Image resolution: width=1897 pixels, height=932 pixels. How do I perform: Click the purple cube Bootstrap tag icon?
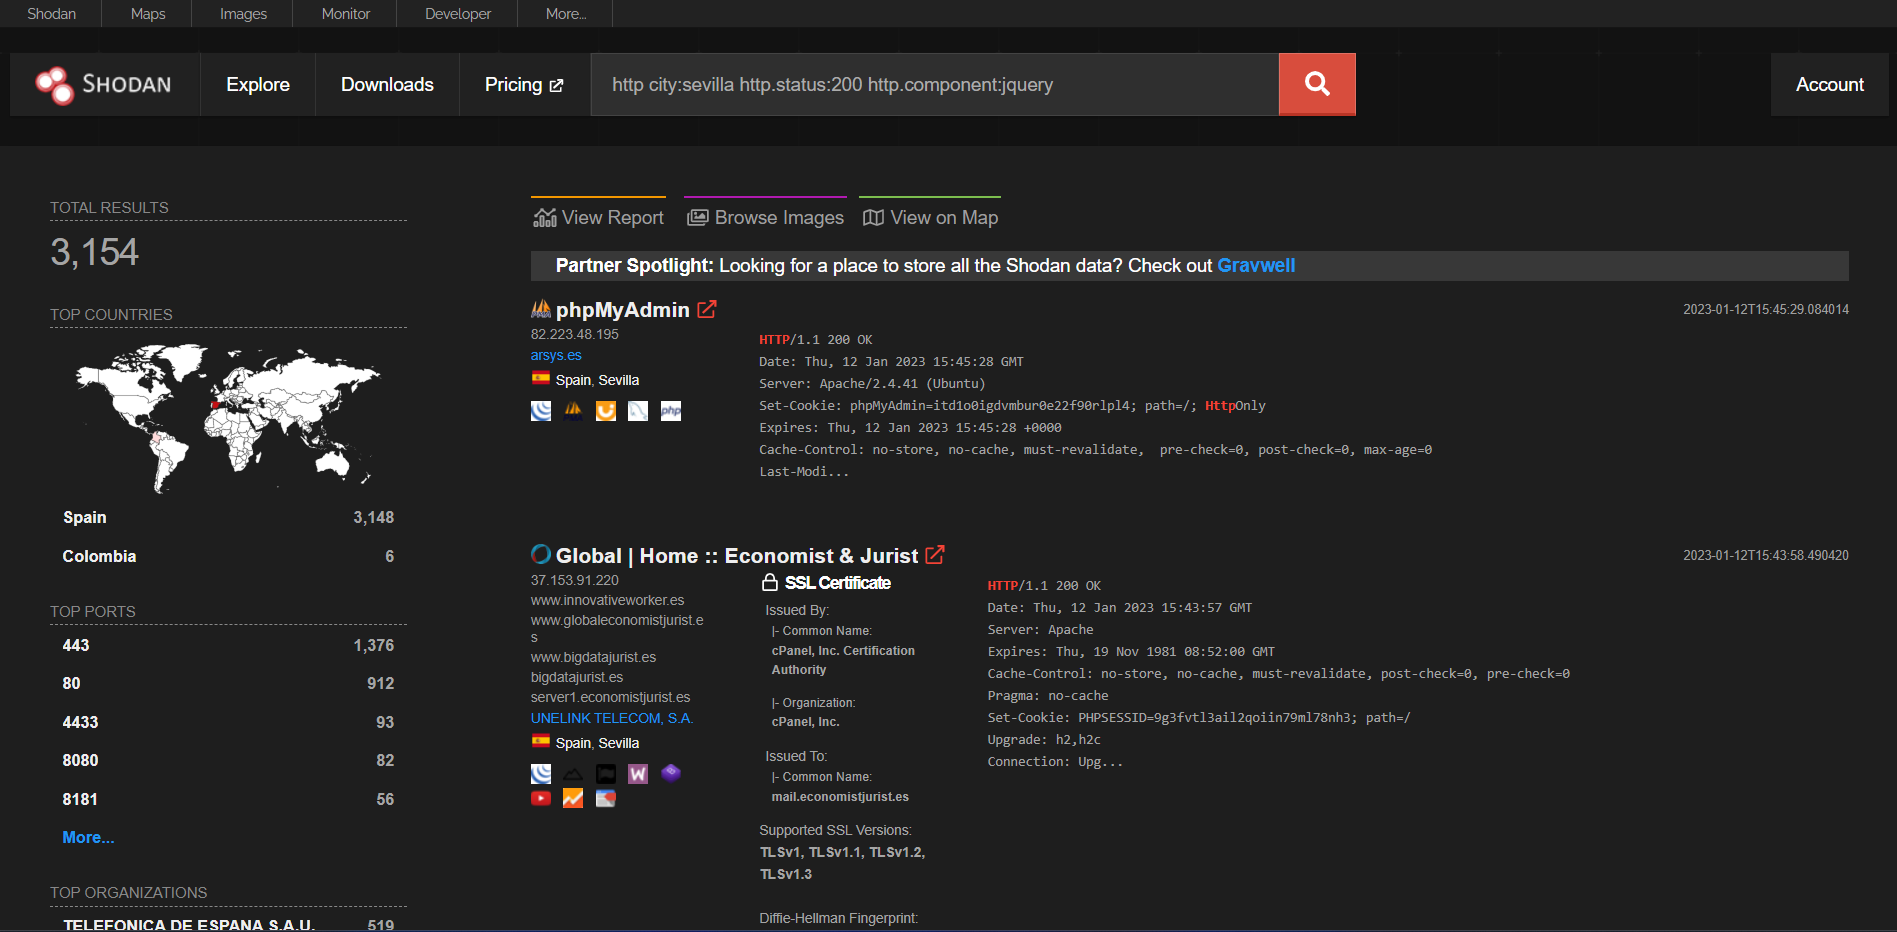(671, 772)
